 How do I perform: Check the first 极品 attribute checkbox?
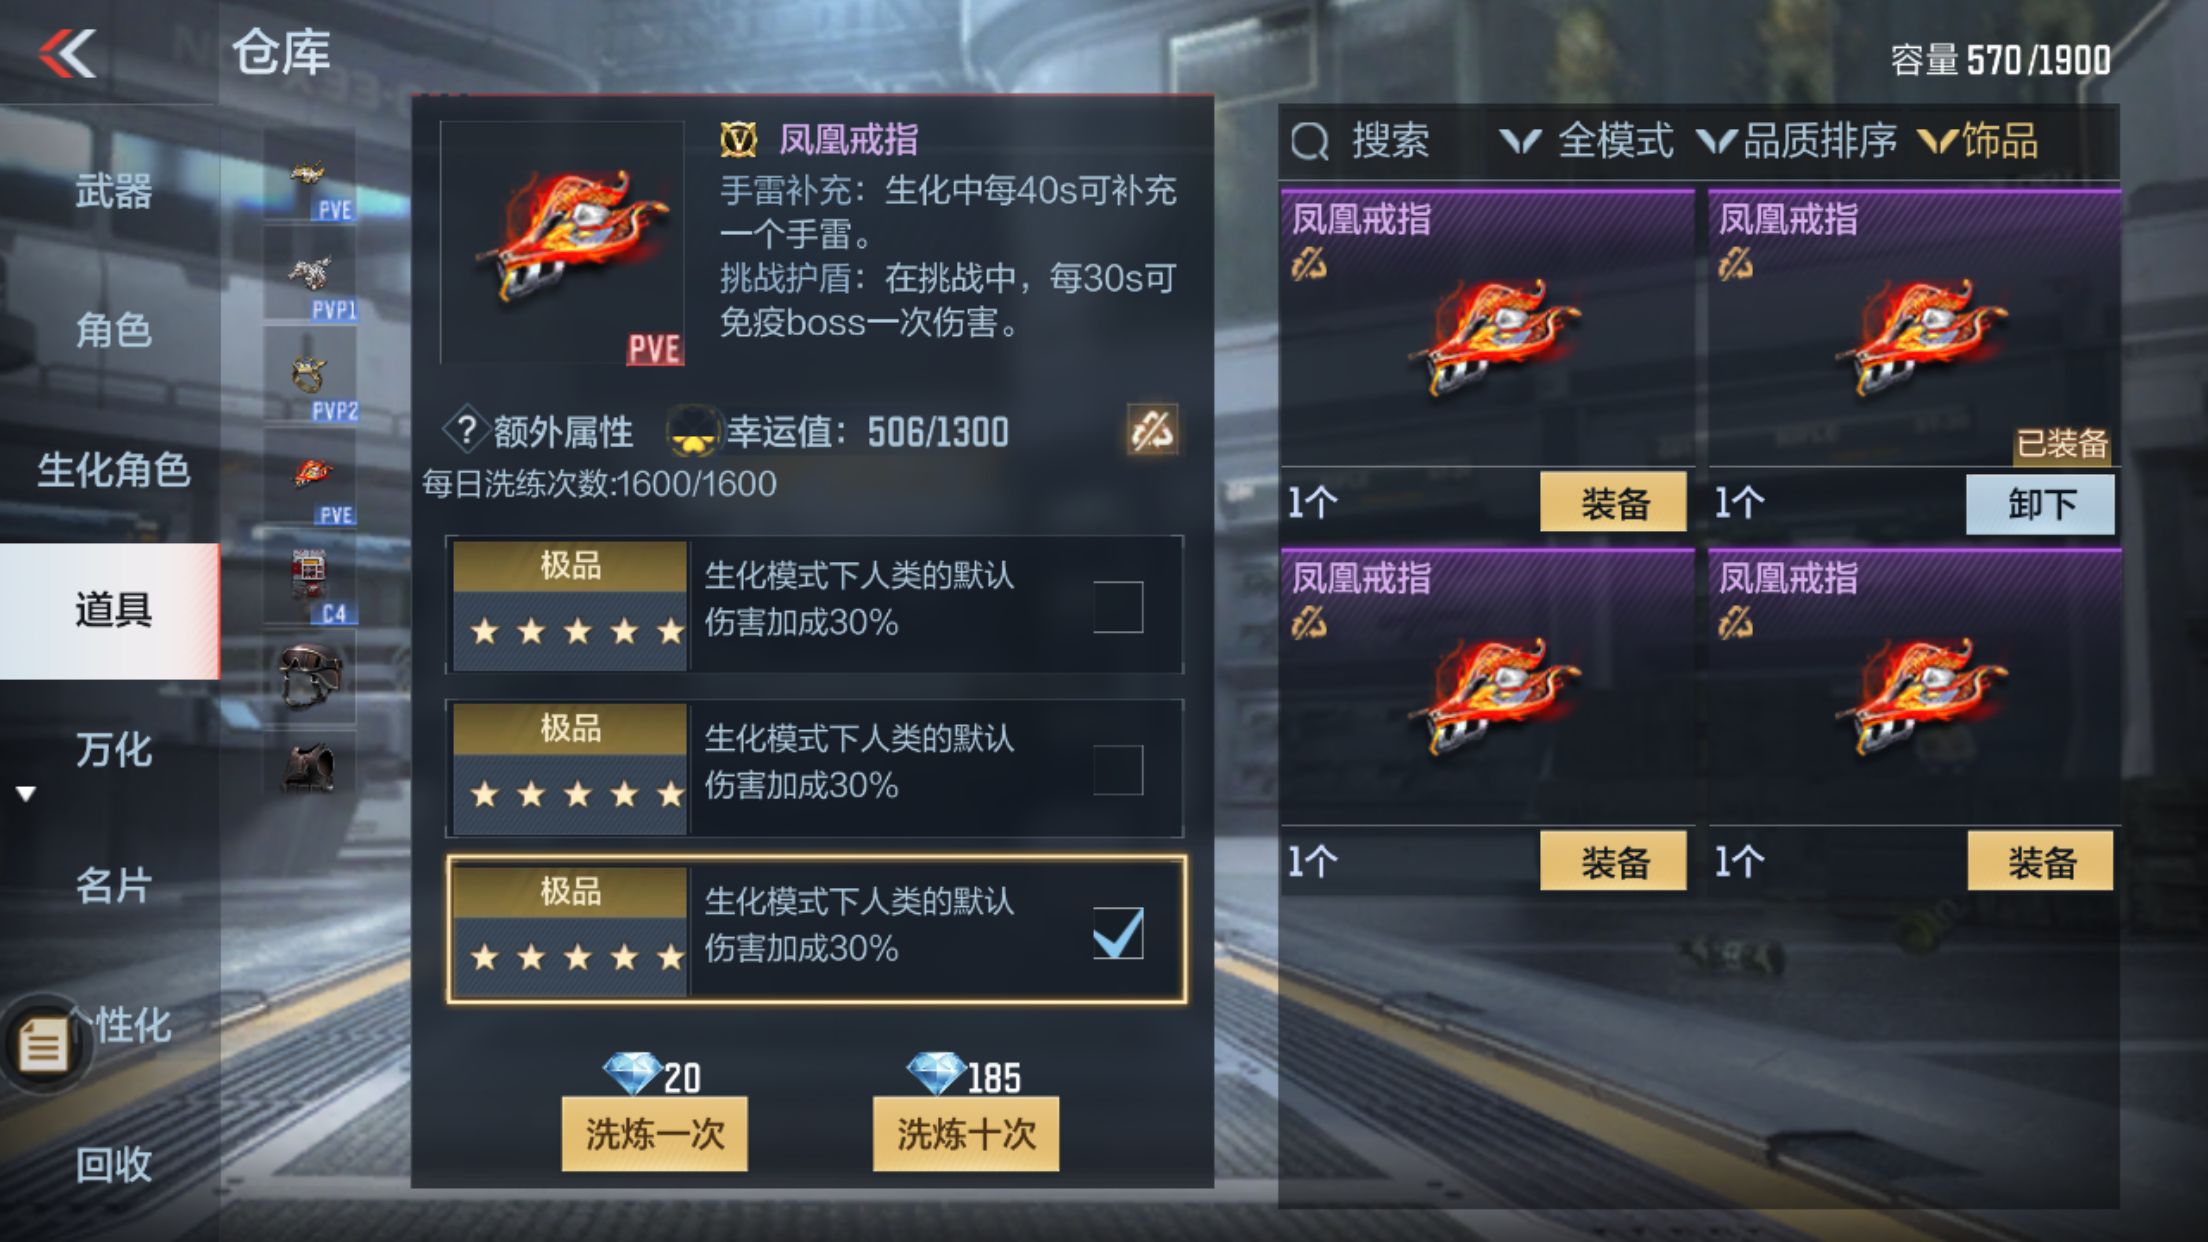[x=1118, y=607]
